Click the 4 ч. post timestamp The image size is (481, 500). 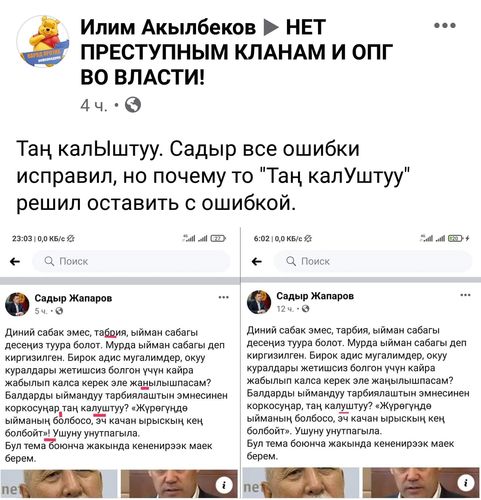pyautogui.click(x=94, y=106)
